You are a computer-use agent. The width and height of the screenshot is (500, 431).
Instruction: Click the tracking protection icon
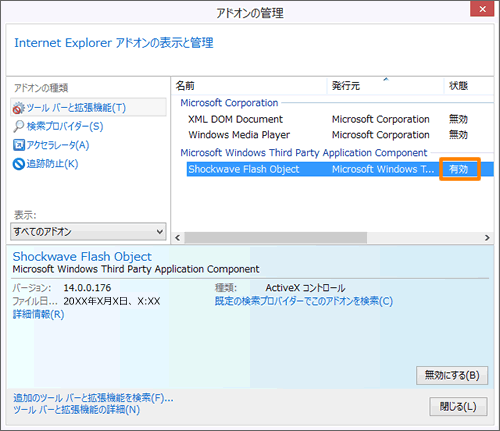(x=19, y=164)
